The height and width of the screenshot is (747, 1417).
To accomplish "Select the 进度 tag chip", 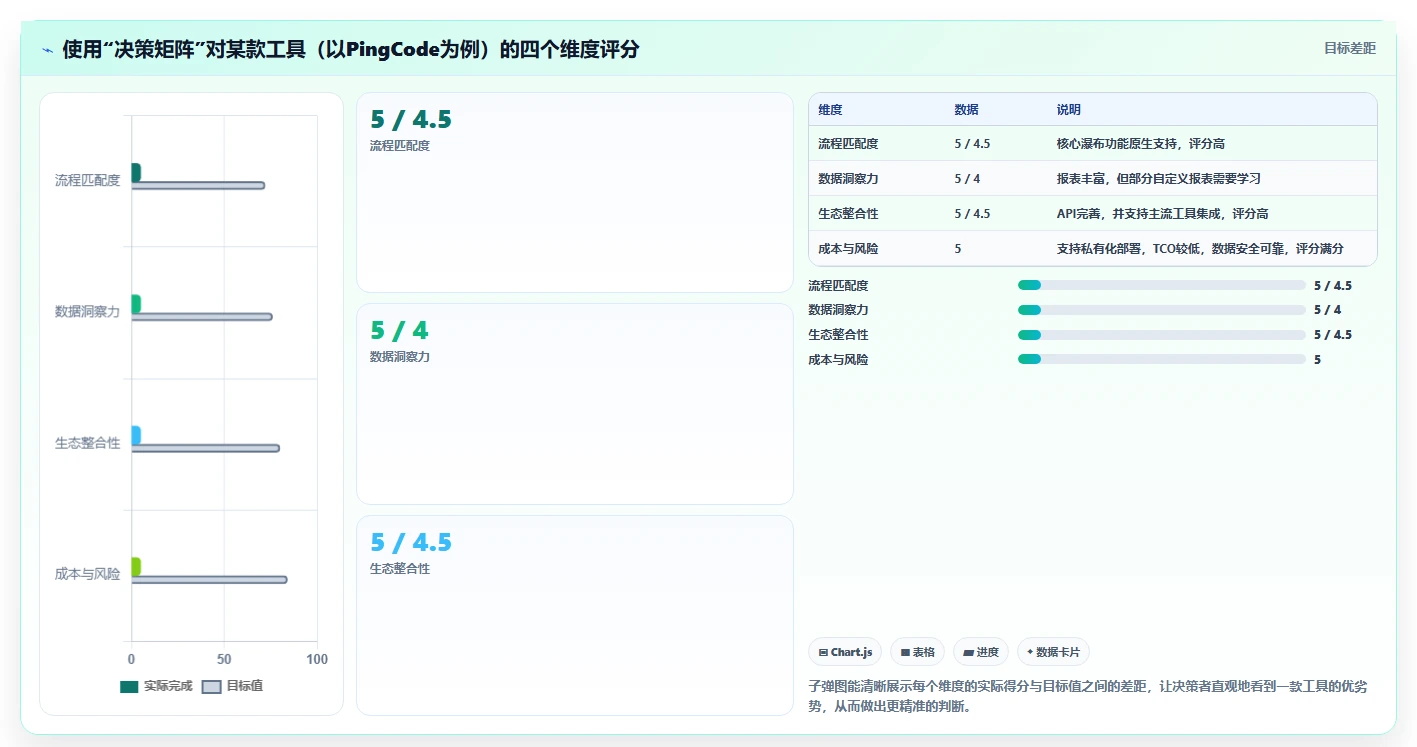I will pos(981,652).
